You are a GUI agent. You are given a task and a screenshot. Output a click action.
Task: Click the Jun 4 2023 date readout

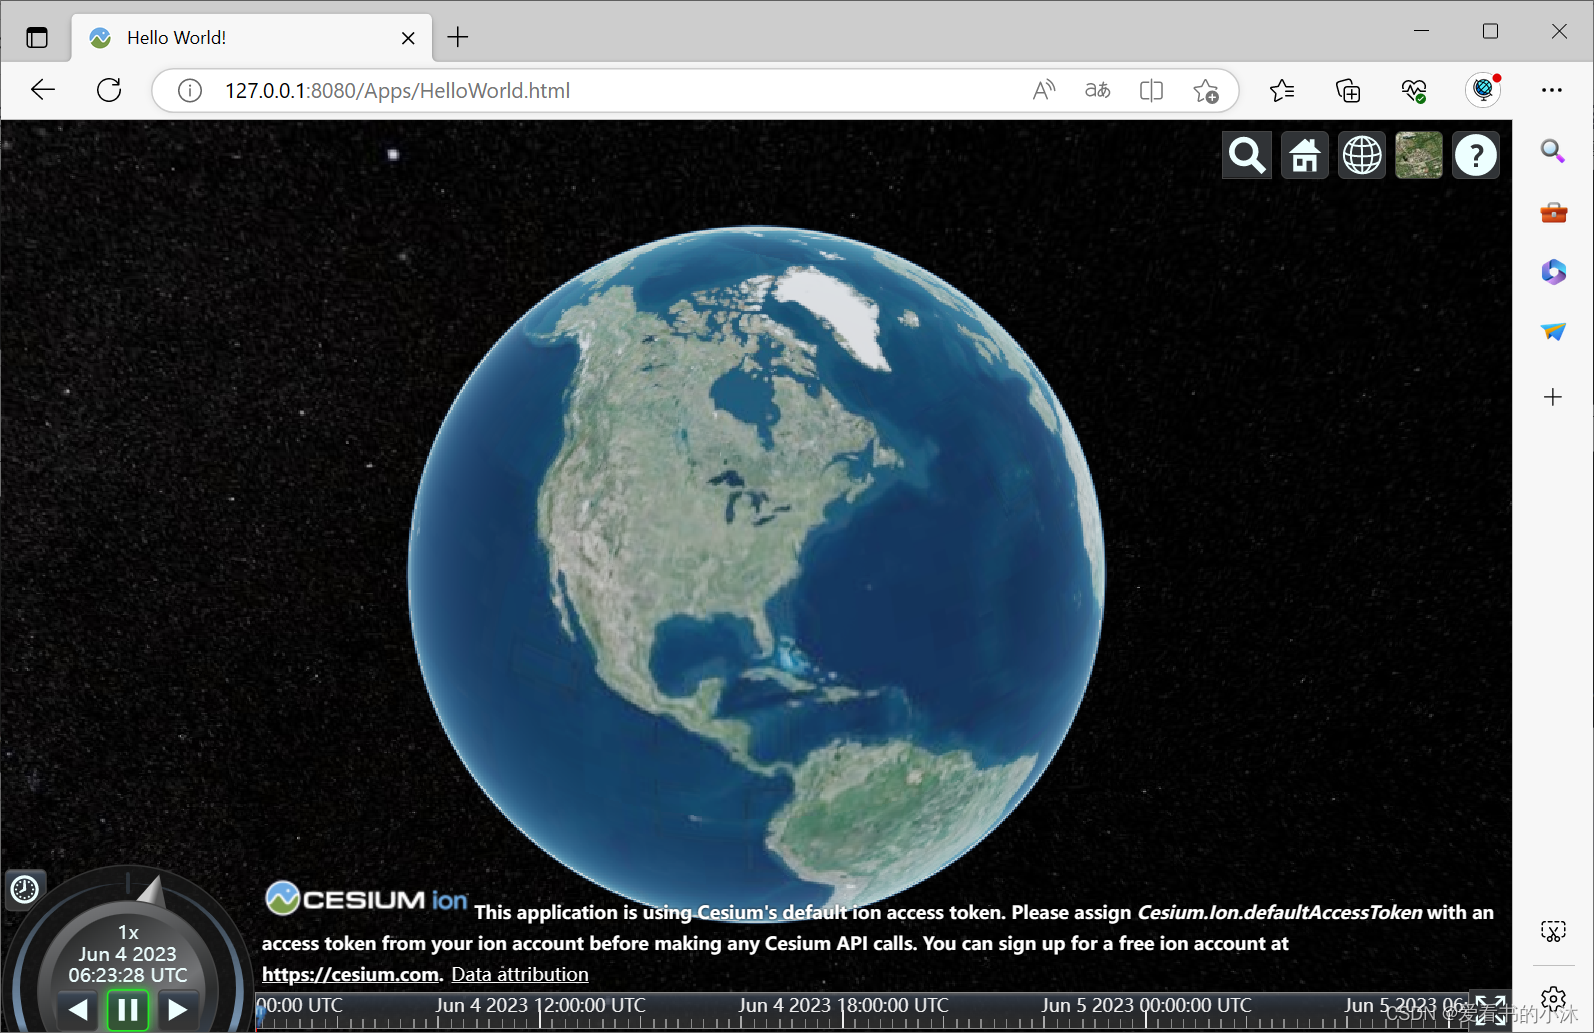tap(127, 954)
